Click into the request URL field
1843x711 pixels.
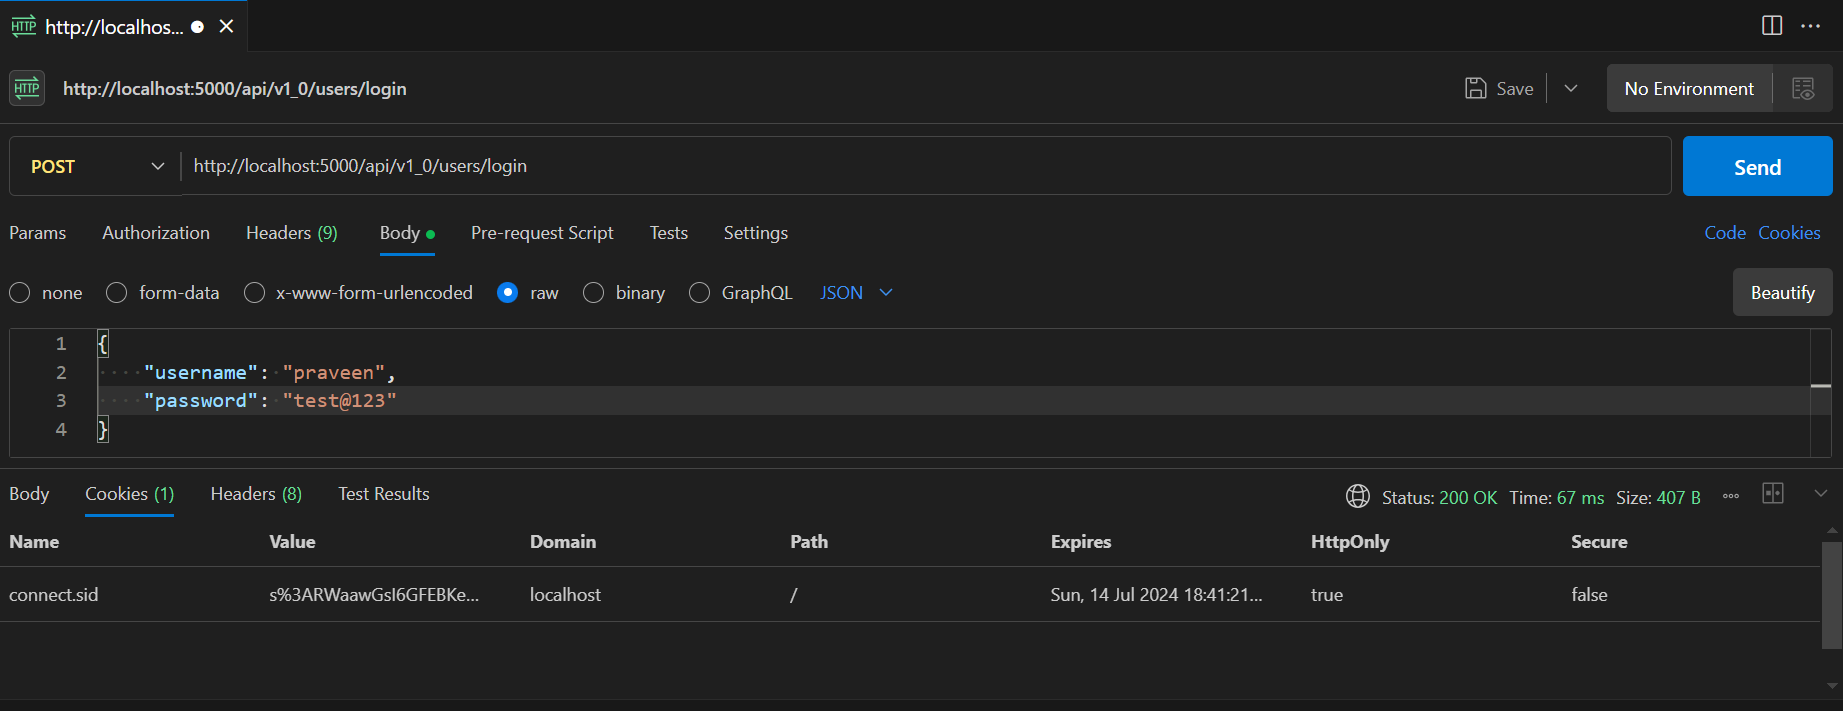point(925,166)
